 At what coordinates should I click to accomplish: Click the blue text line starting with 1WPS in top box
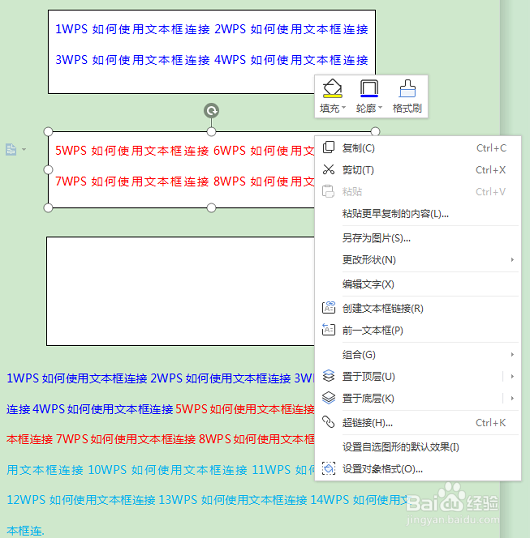click(212, 29)
